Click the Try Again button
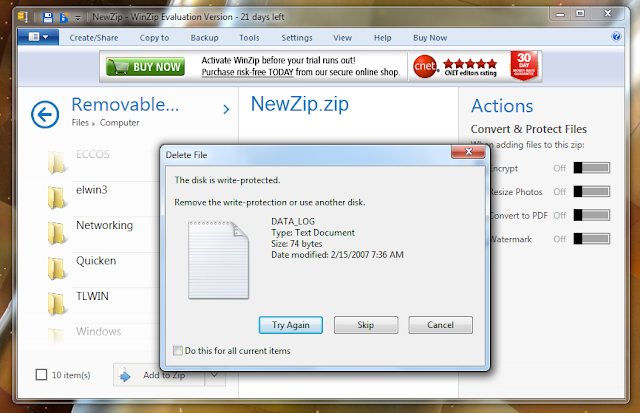This screenshot has height=413, width=640. tap(291, 325)
